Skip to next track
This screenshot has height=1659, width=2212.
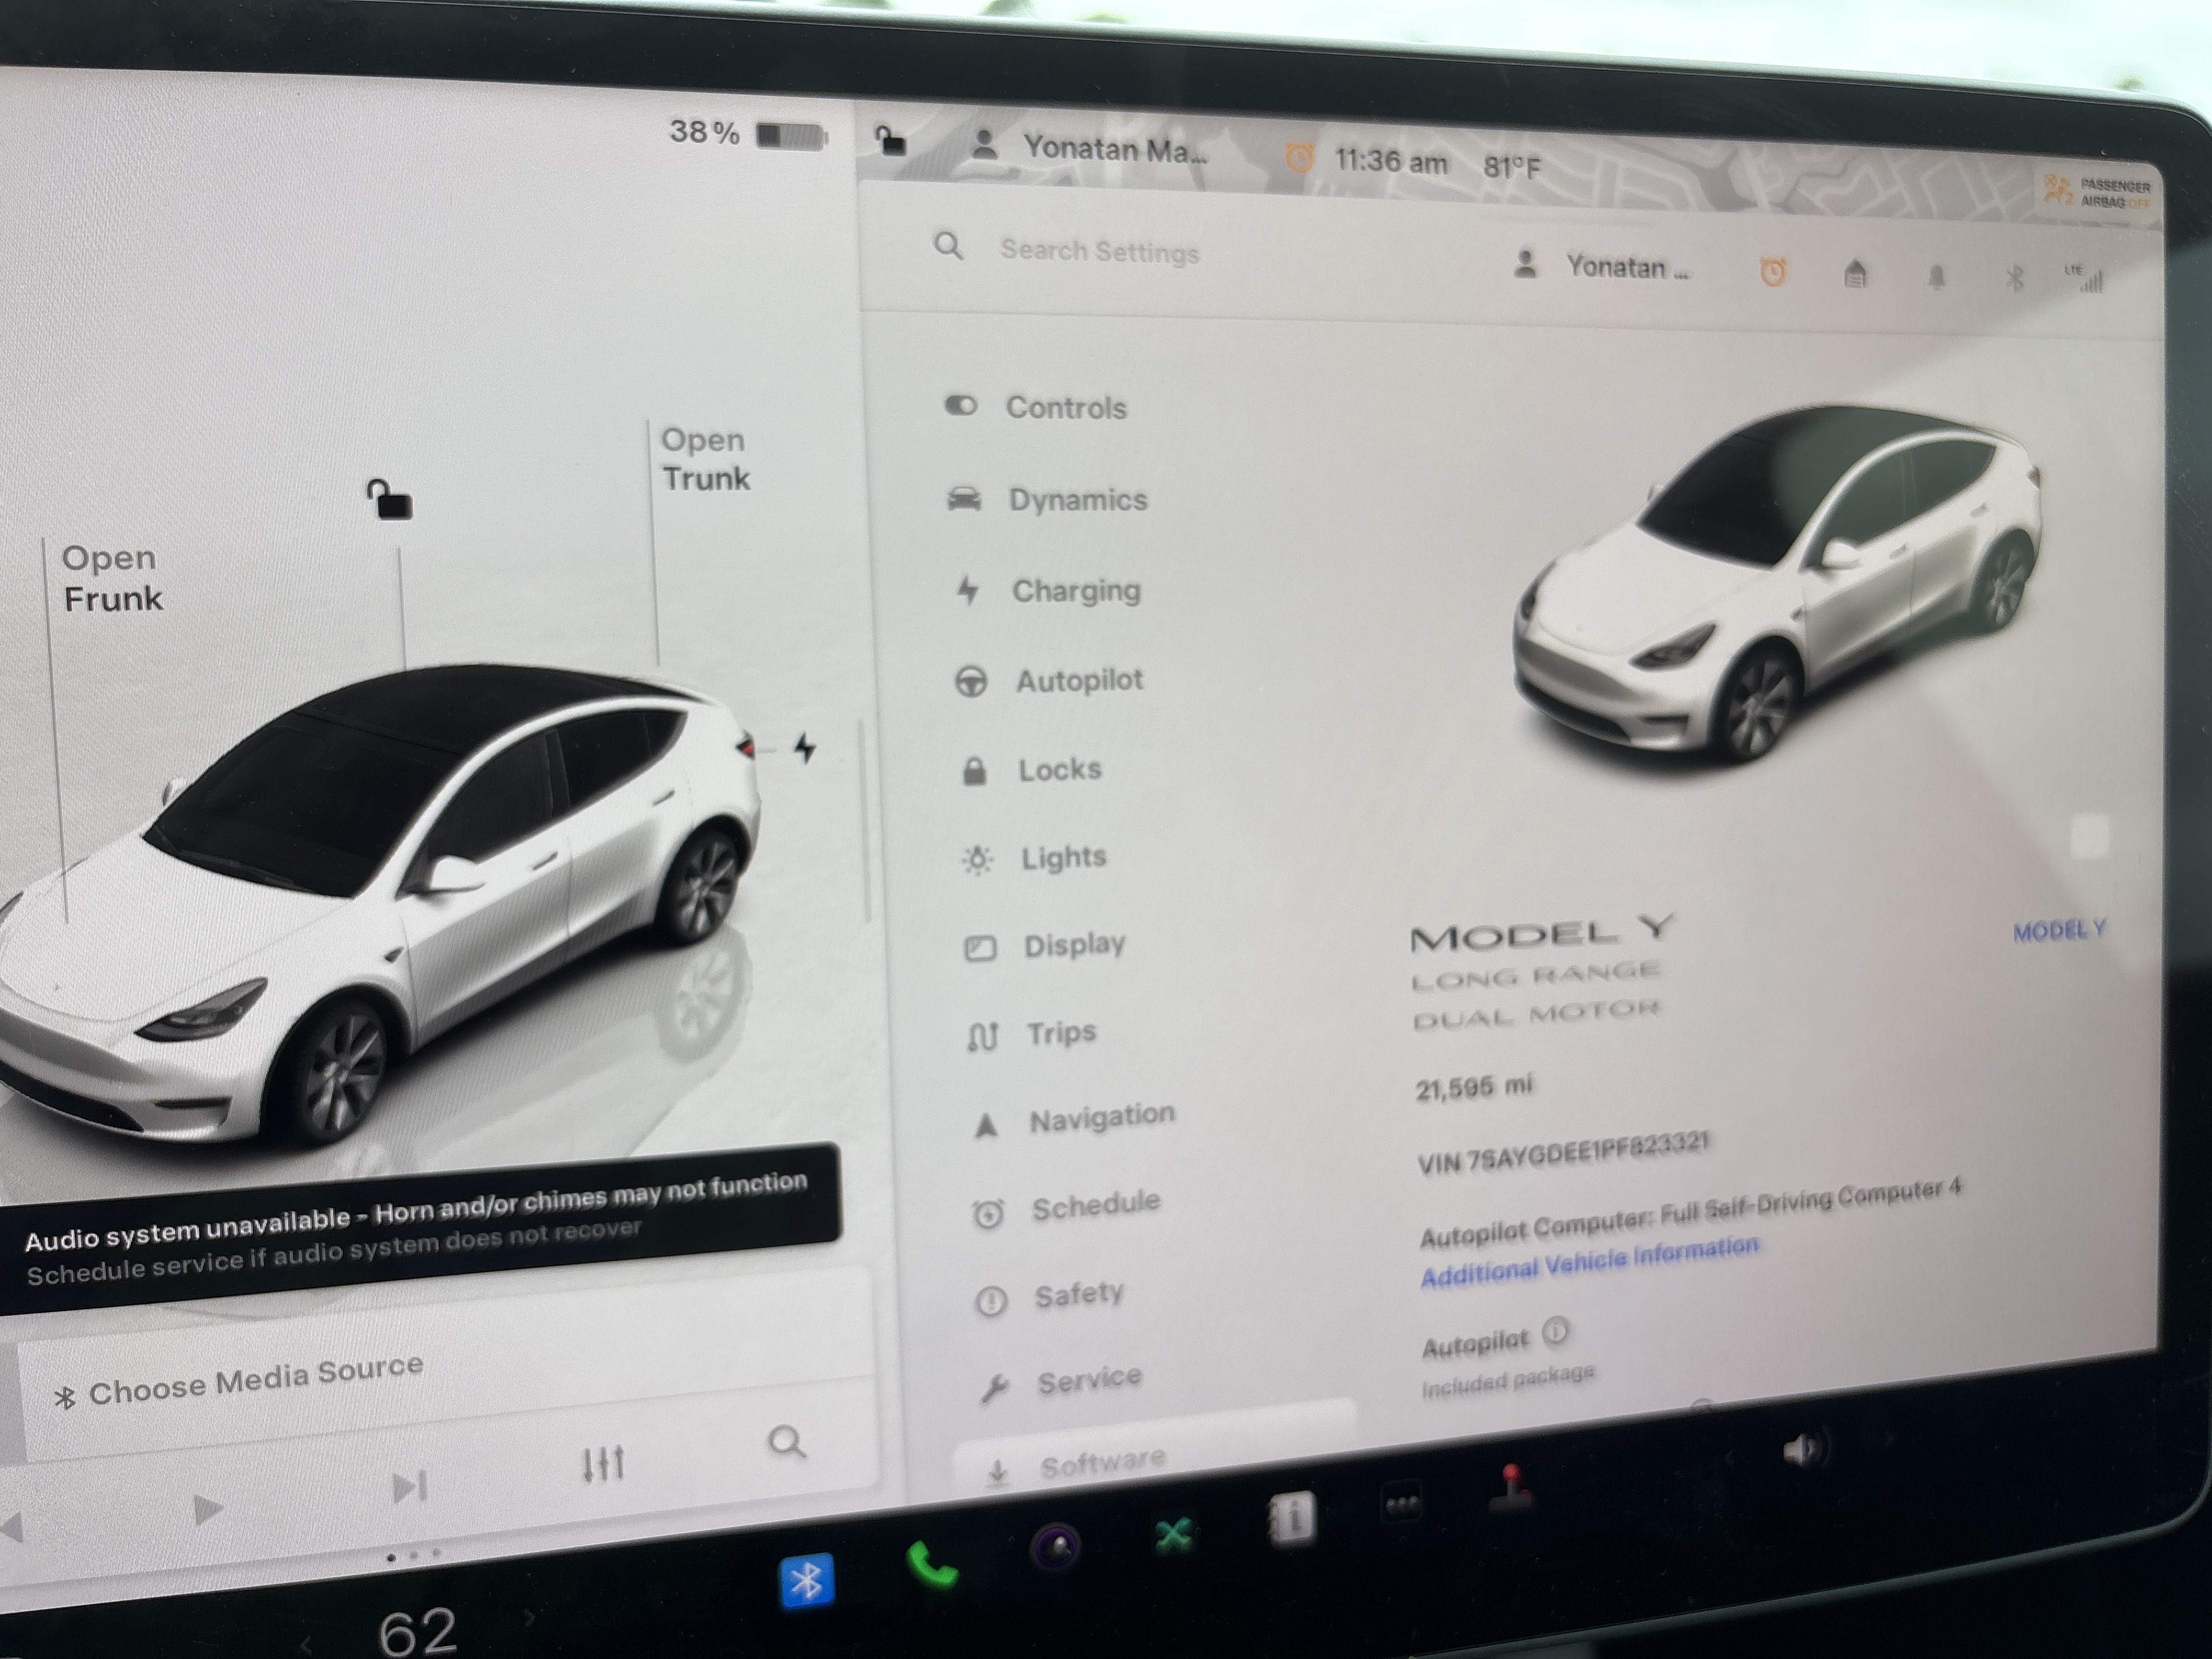[409, 1487]
